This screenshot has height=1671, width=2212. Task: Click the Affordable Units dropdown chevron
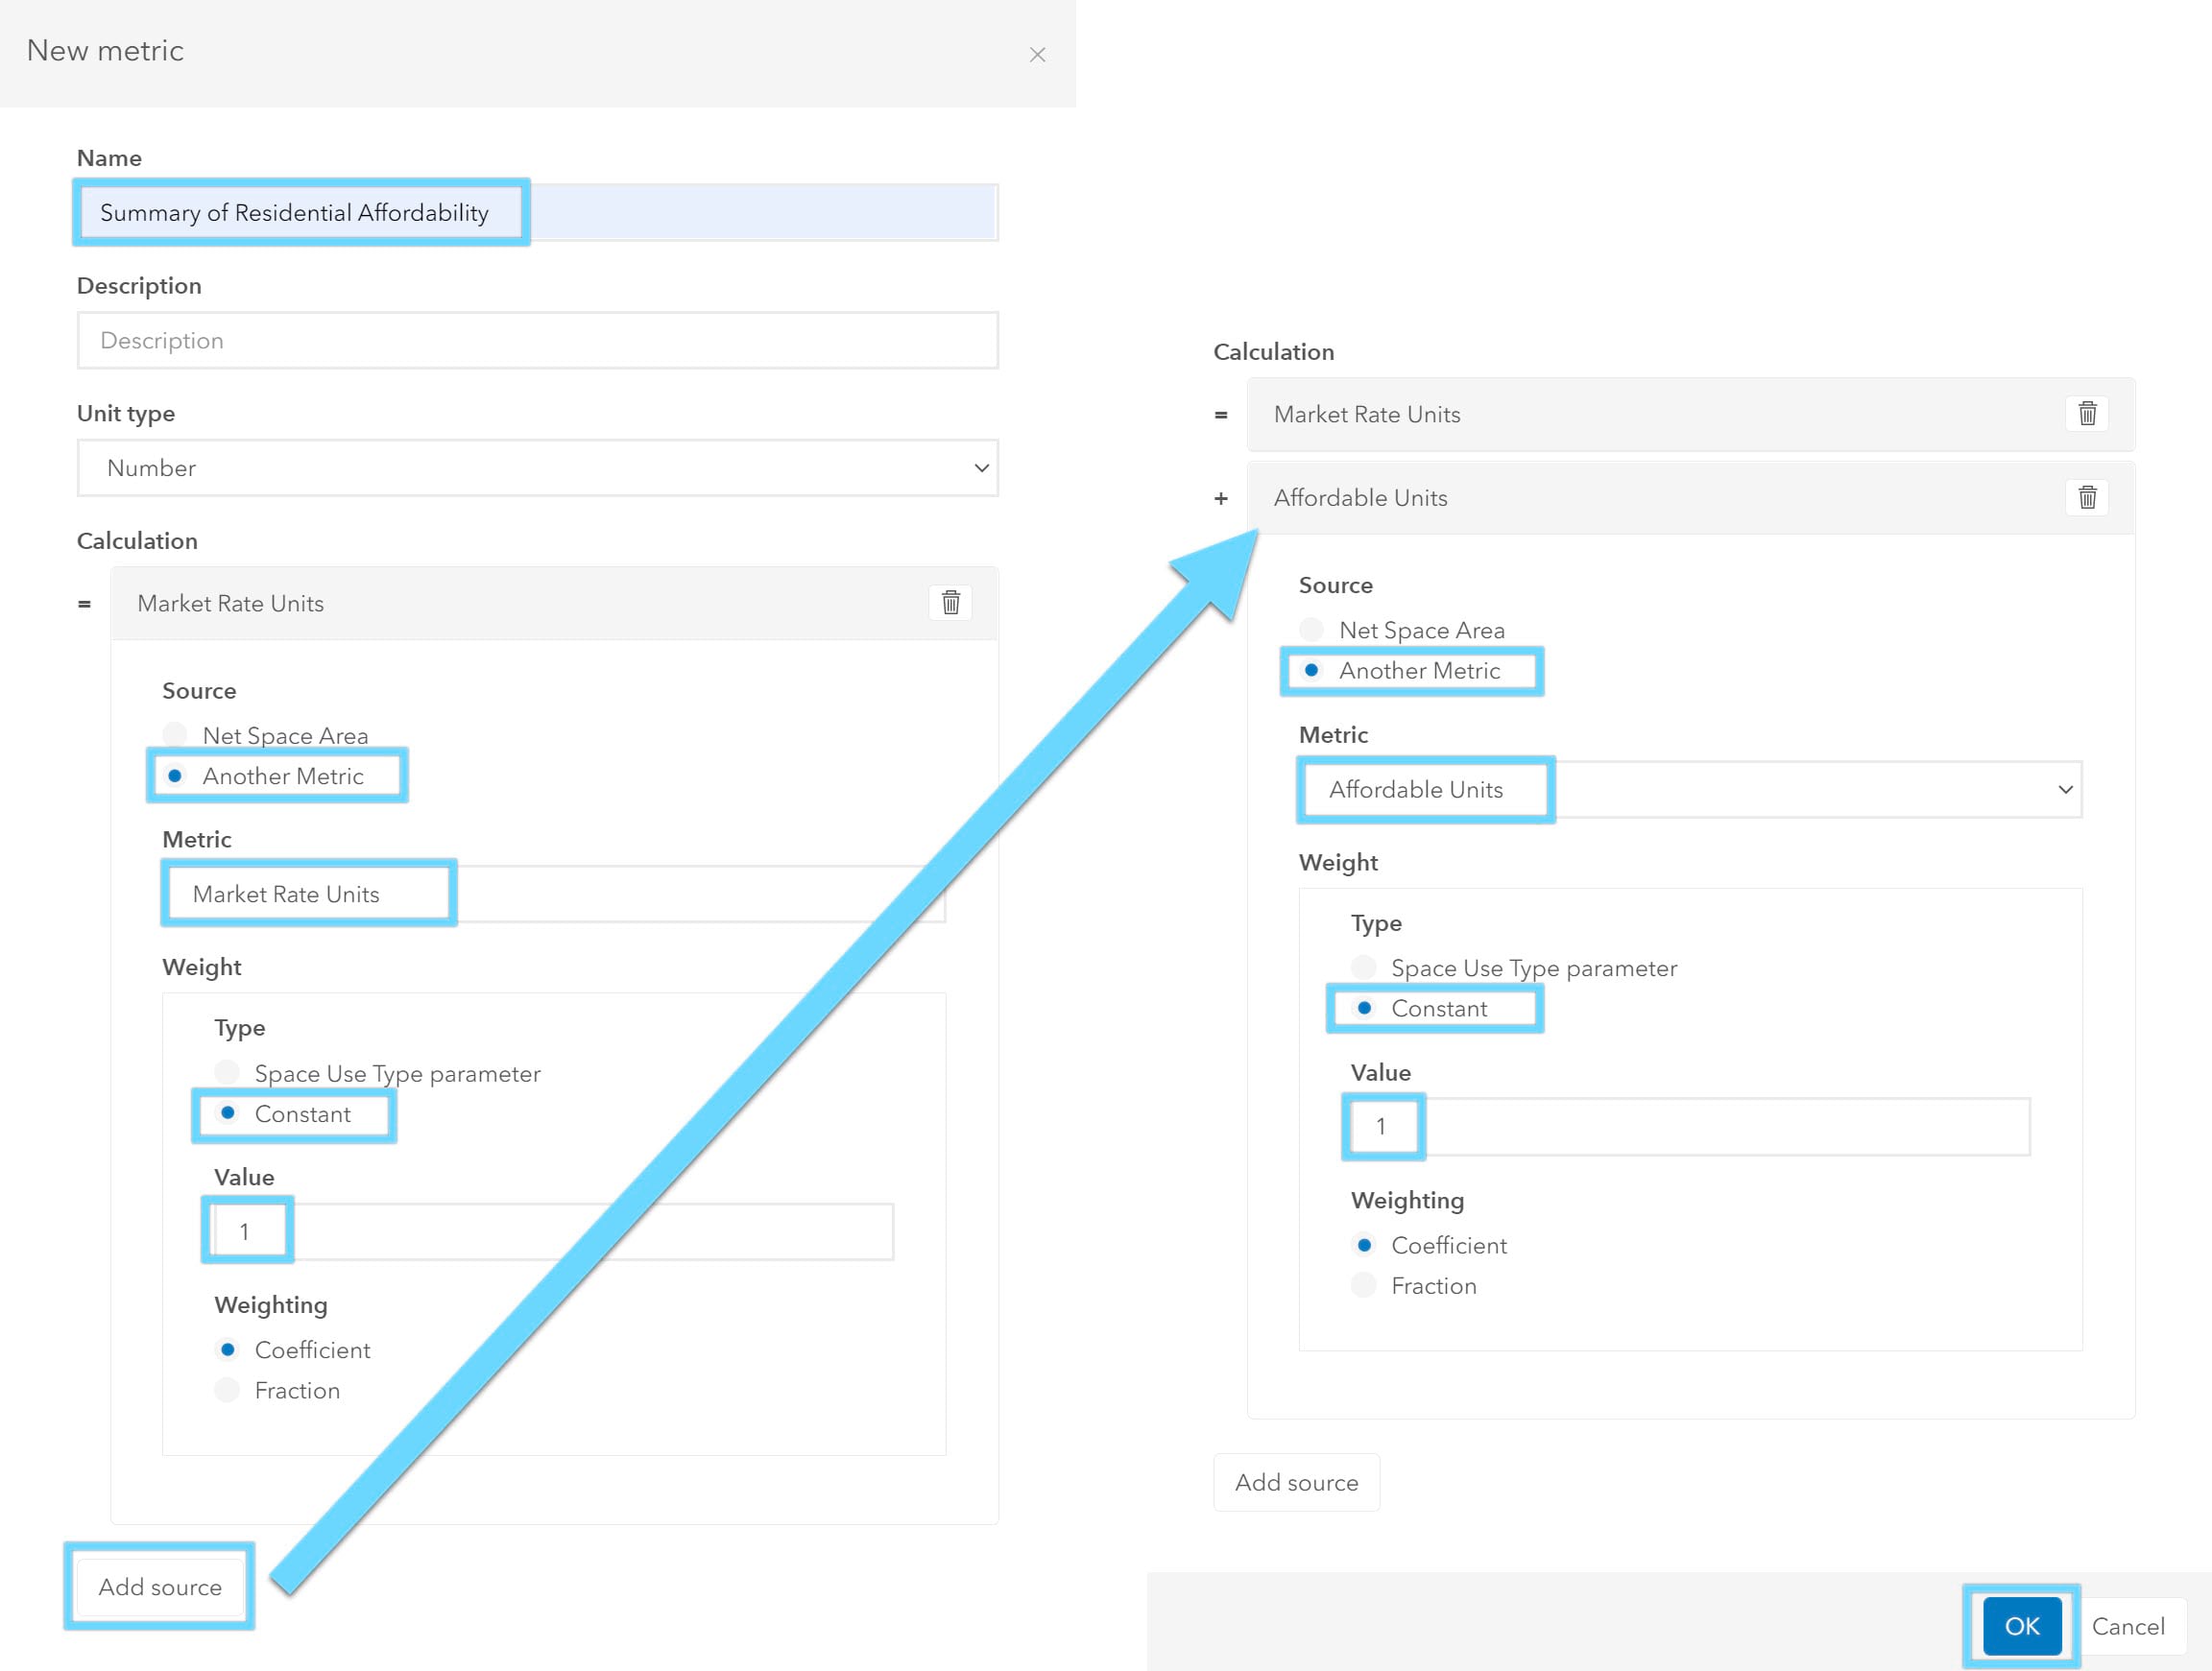pyautogui.click(x=2066, y=789)
